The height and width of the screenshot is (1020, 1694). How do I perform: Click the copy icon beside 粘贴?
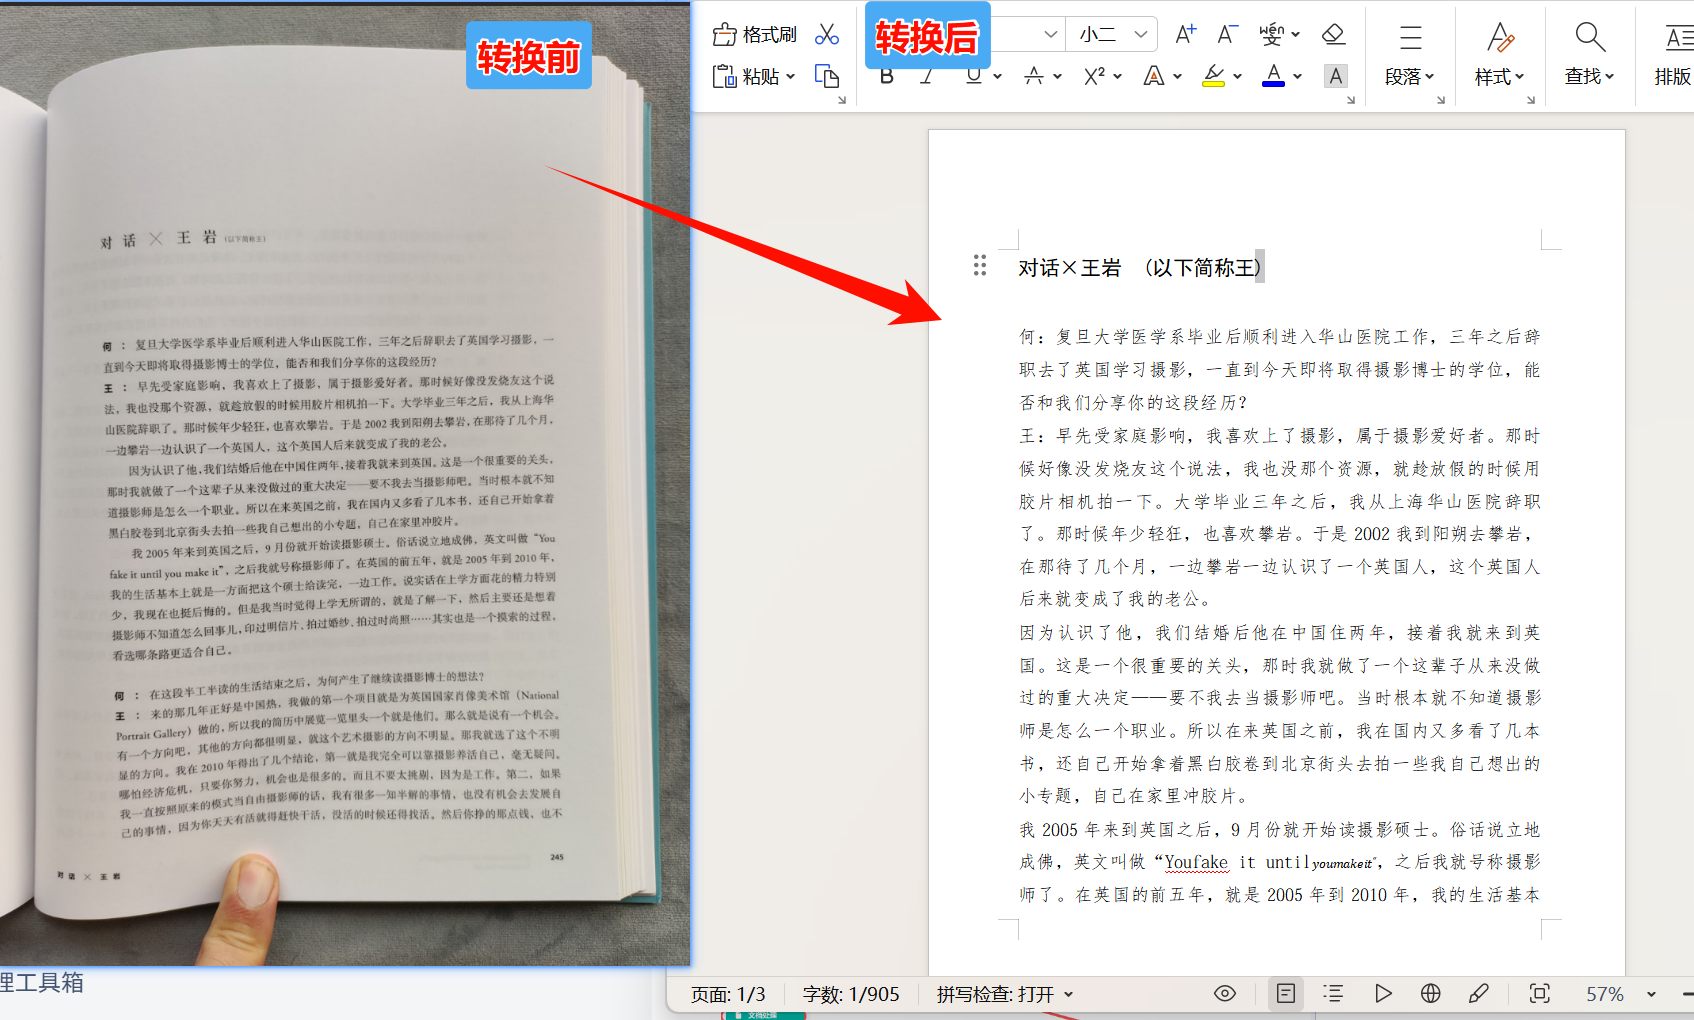(828, 76)
